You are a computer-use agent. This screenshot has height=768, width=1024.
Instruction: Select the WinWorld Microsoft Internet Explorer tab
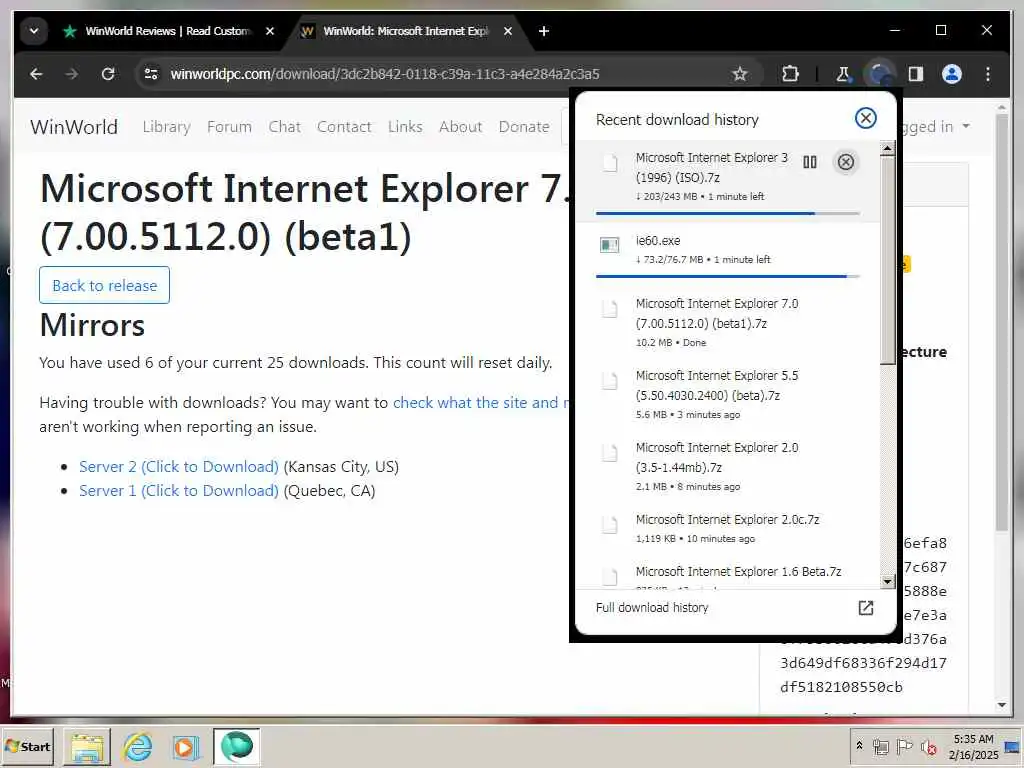click(405, 31)
